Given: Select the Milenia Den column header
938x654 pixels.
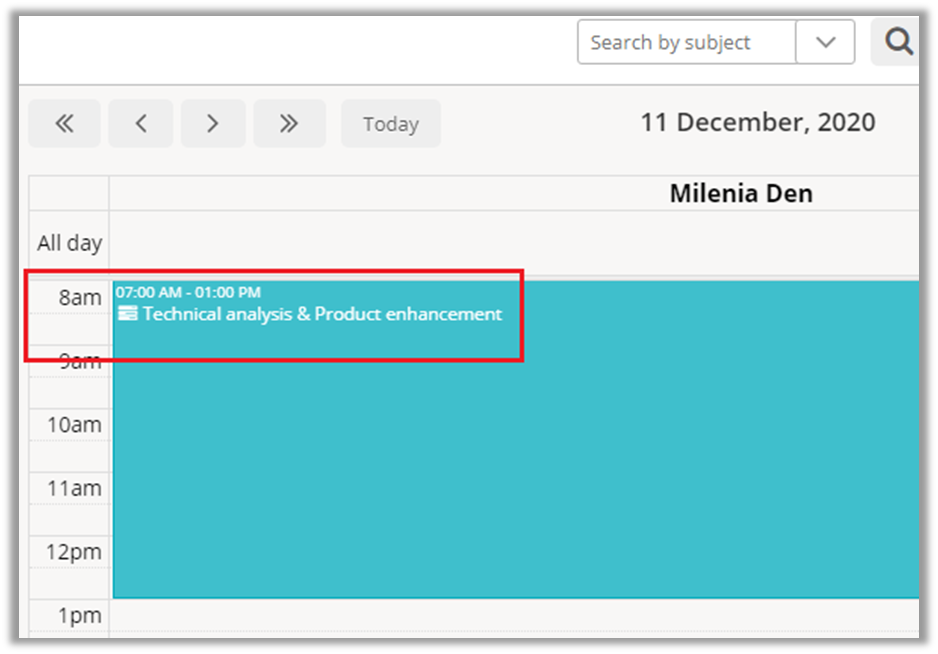Looking at the screenshot, I should click(x=740, y=194).
